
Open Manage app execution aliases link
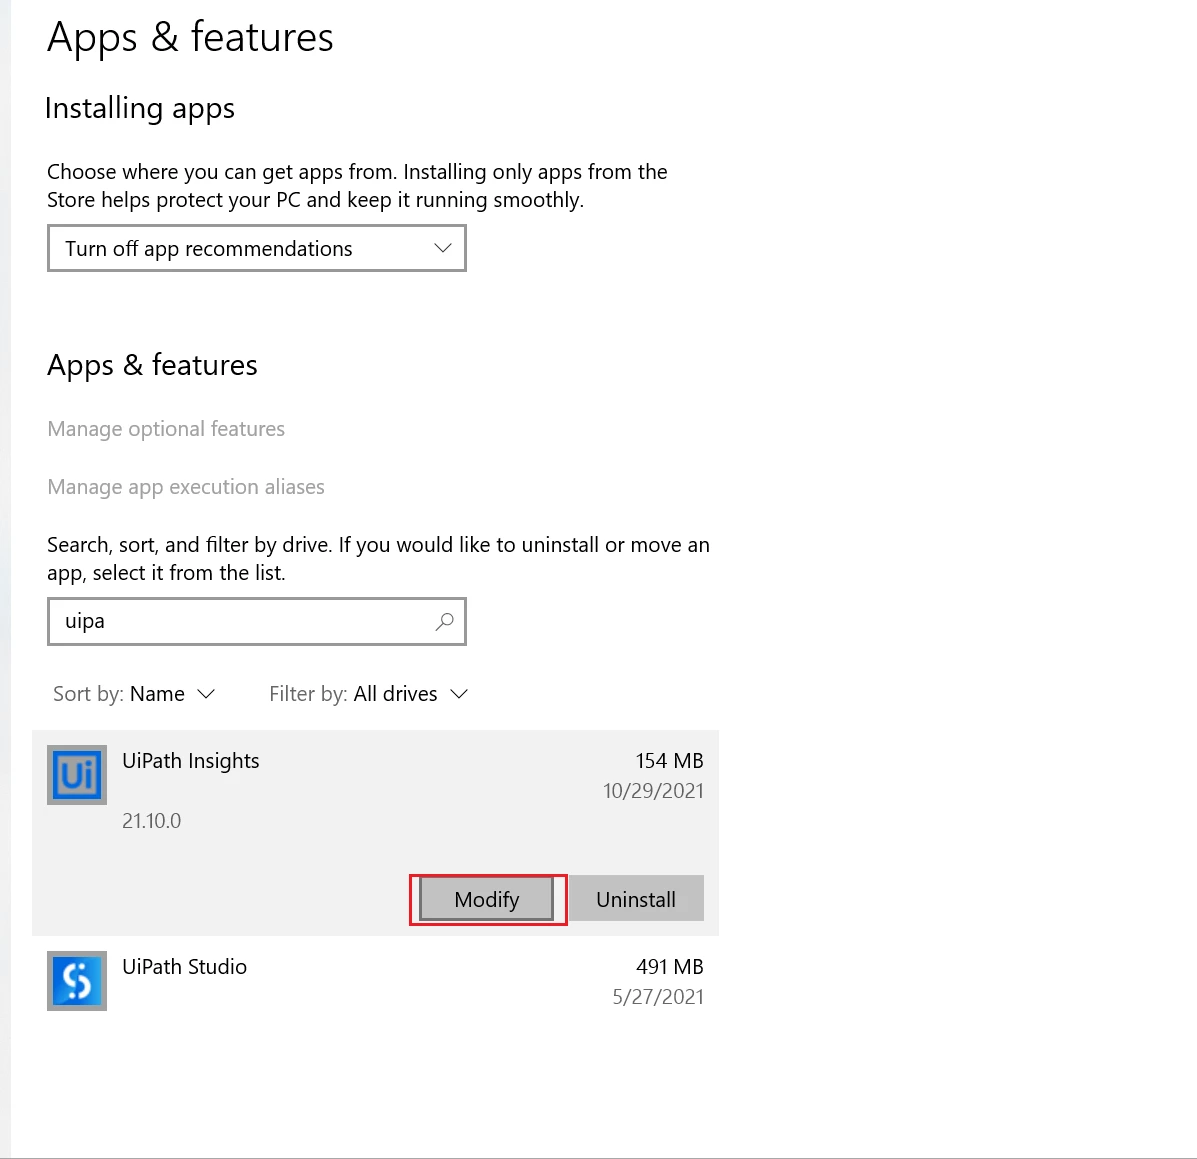coord(186,487)
